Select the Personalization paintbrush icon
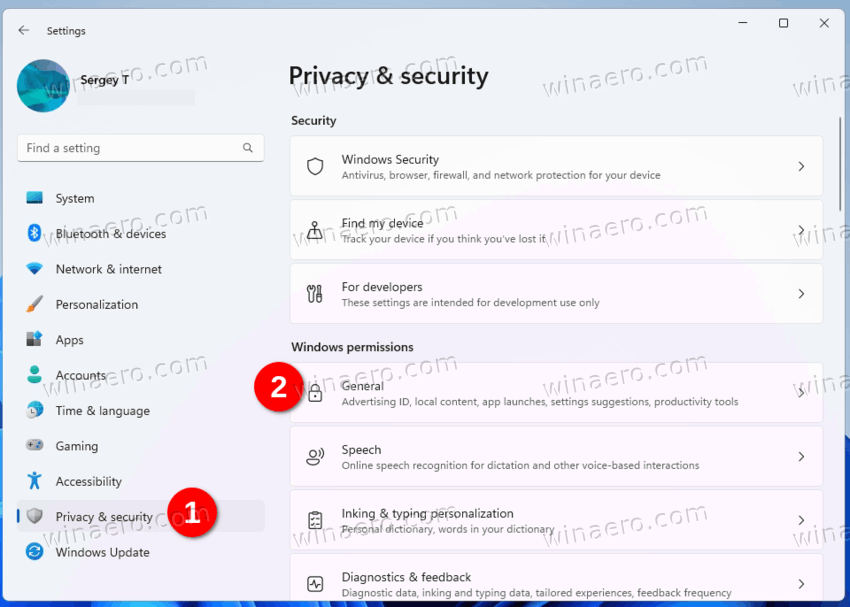 [x=34, y=304]
